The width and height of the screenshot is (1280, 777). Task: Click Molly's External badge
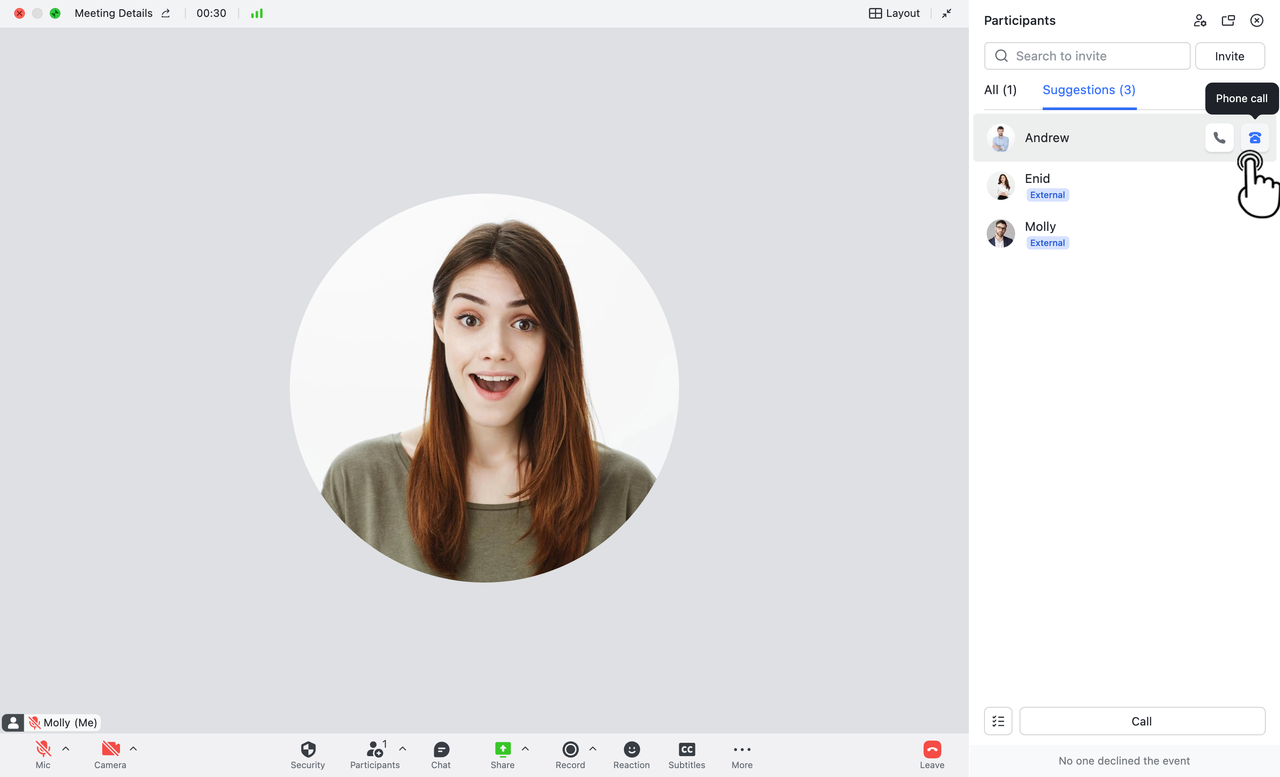click(x=1047, y=243)
